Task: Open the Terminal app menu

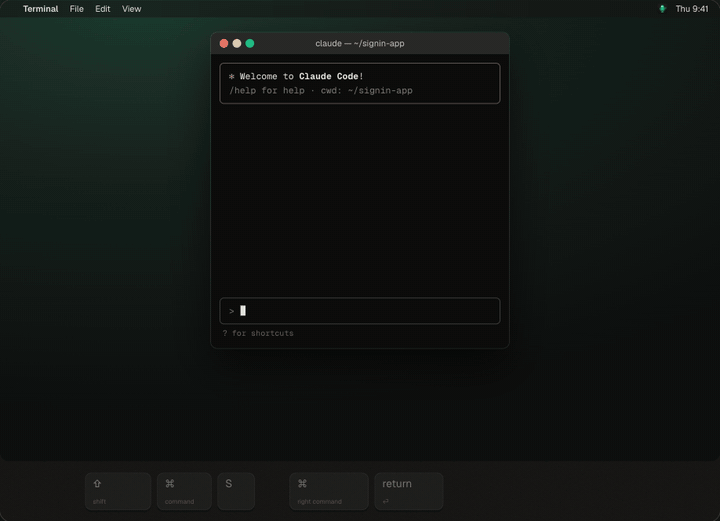Action: tap(40, 9)
